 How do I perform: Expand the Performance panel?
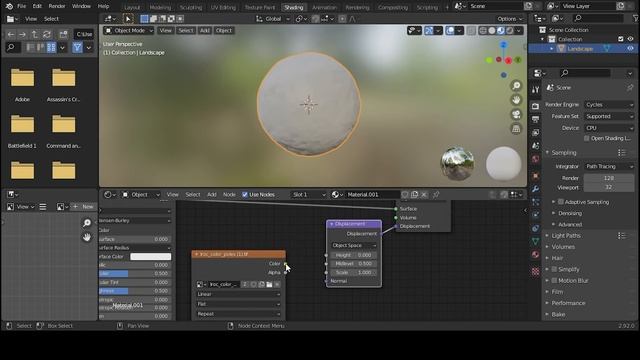click(x=568, y=303)
